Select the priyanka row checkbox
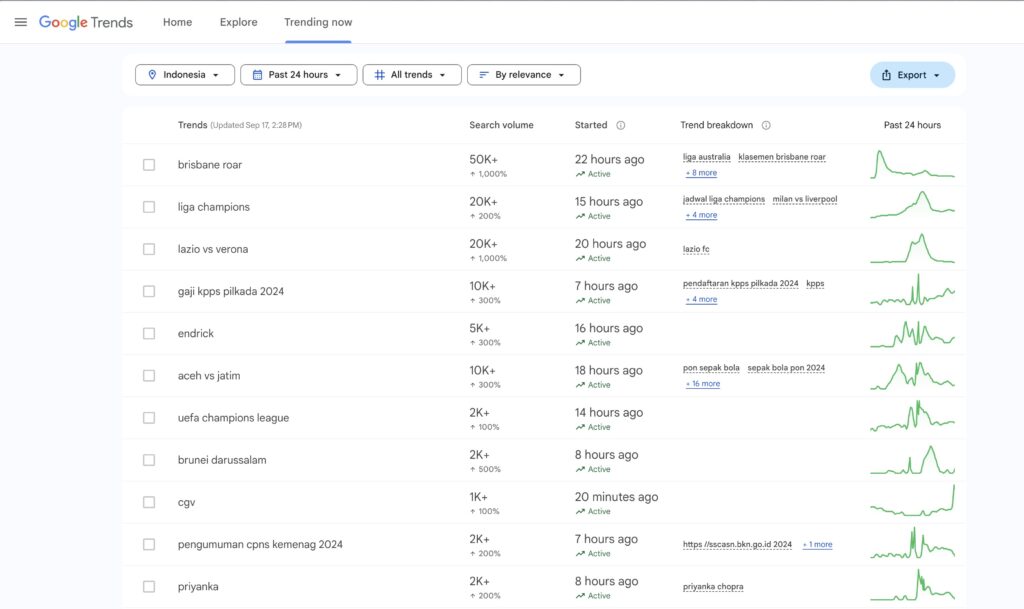The width and height of the screenshot is (1024, 609). pyautogui.click(x=149, y=587)
